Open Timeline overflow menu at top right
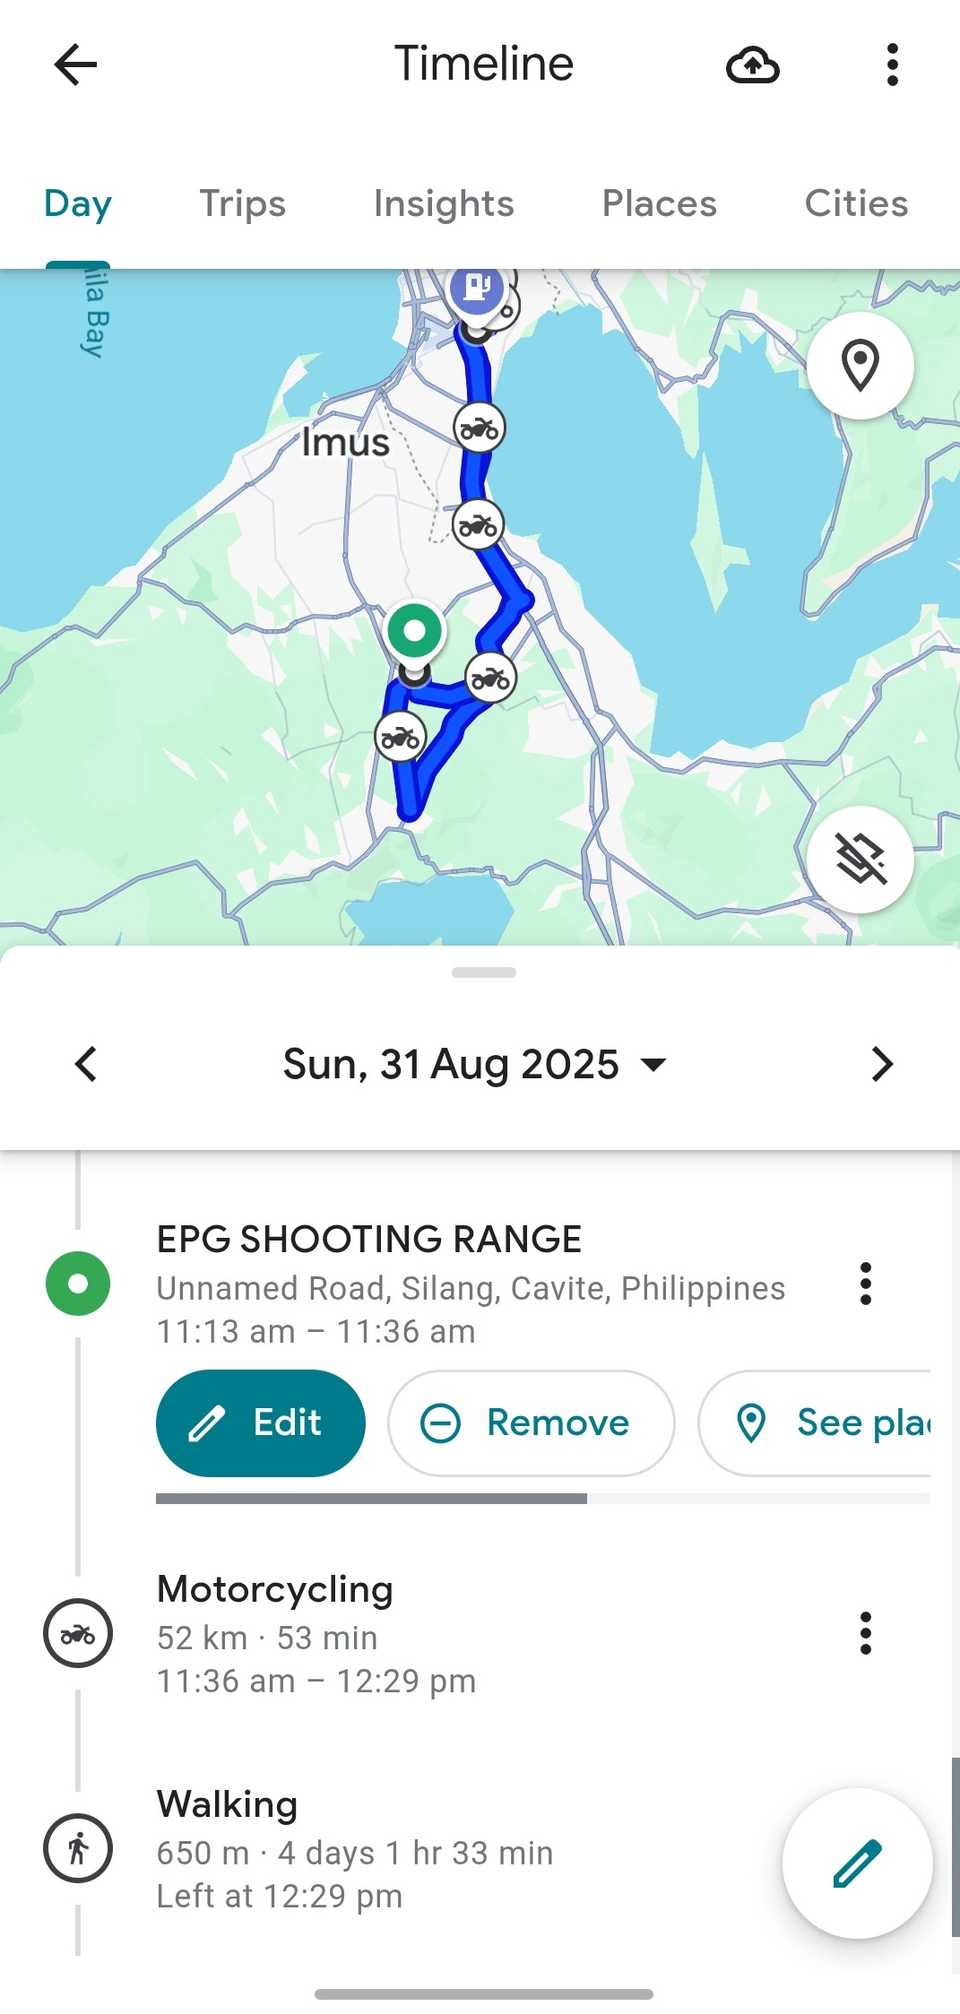The image size is (960, 2014). (x=892, y=66)
